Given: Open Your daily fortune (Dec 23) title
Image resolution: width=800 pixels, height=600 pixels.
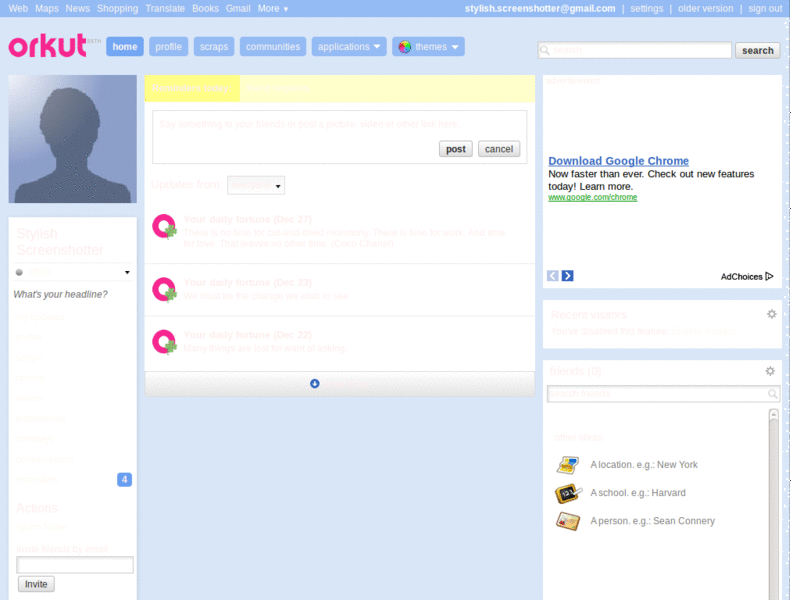Looking at the screenshot, I should pyautogui.click(x=247, y=283).
